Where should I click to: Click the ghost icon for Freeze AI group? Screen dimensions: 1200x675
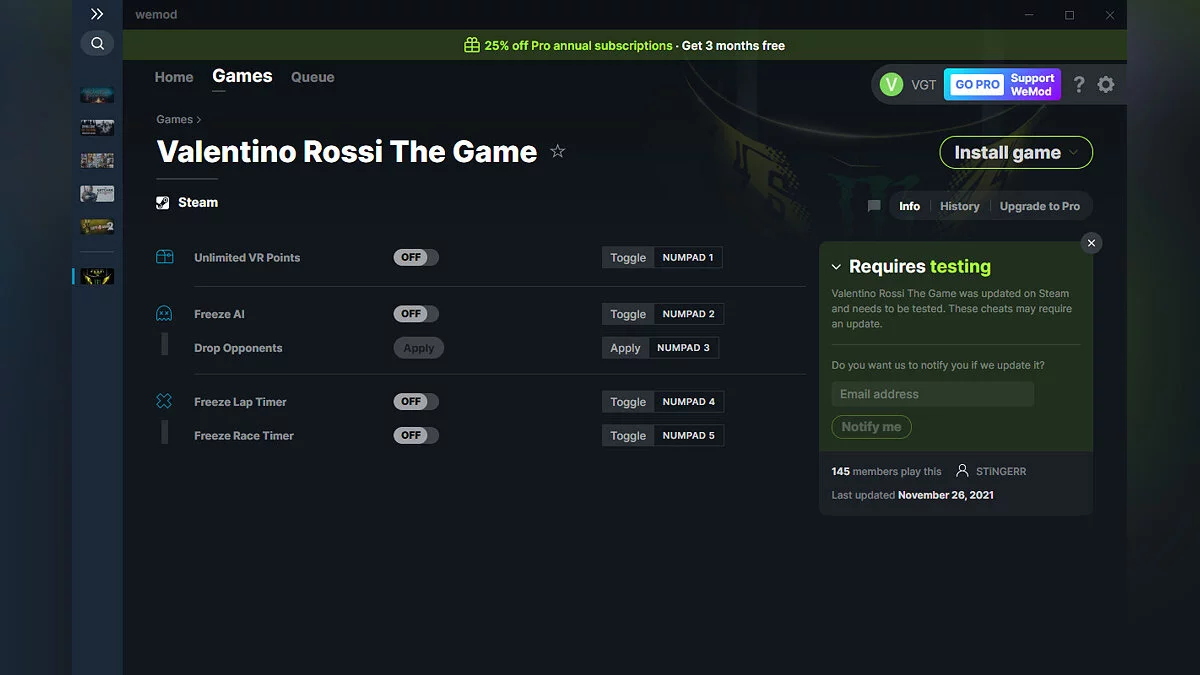(164, 314)
